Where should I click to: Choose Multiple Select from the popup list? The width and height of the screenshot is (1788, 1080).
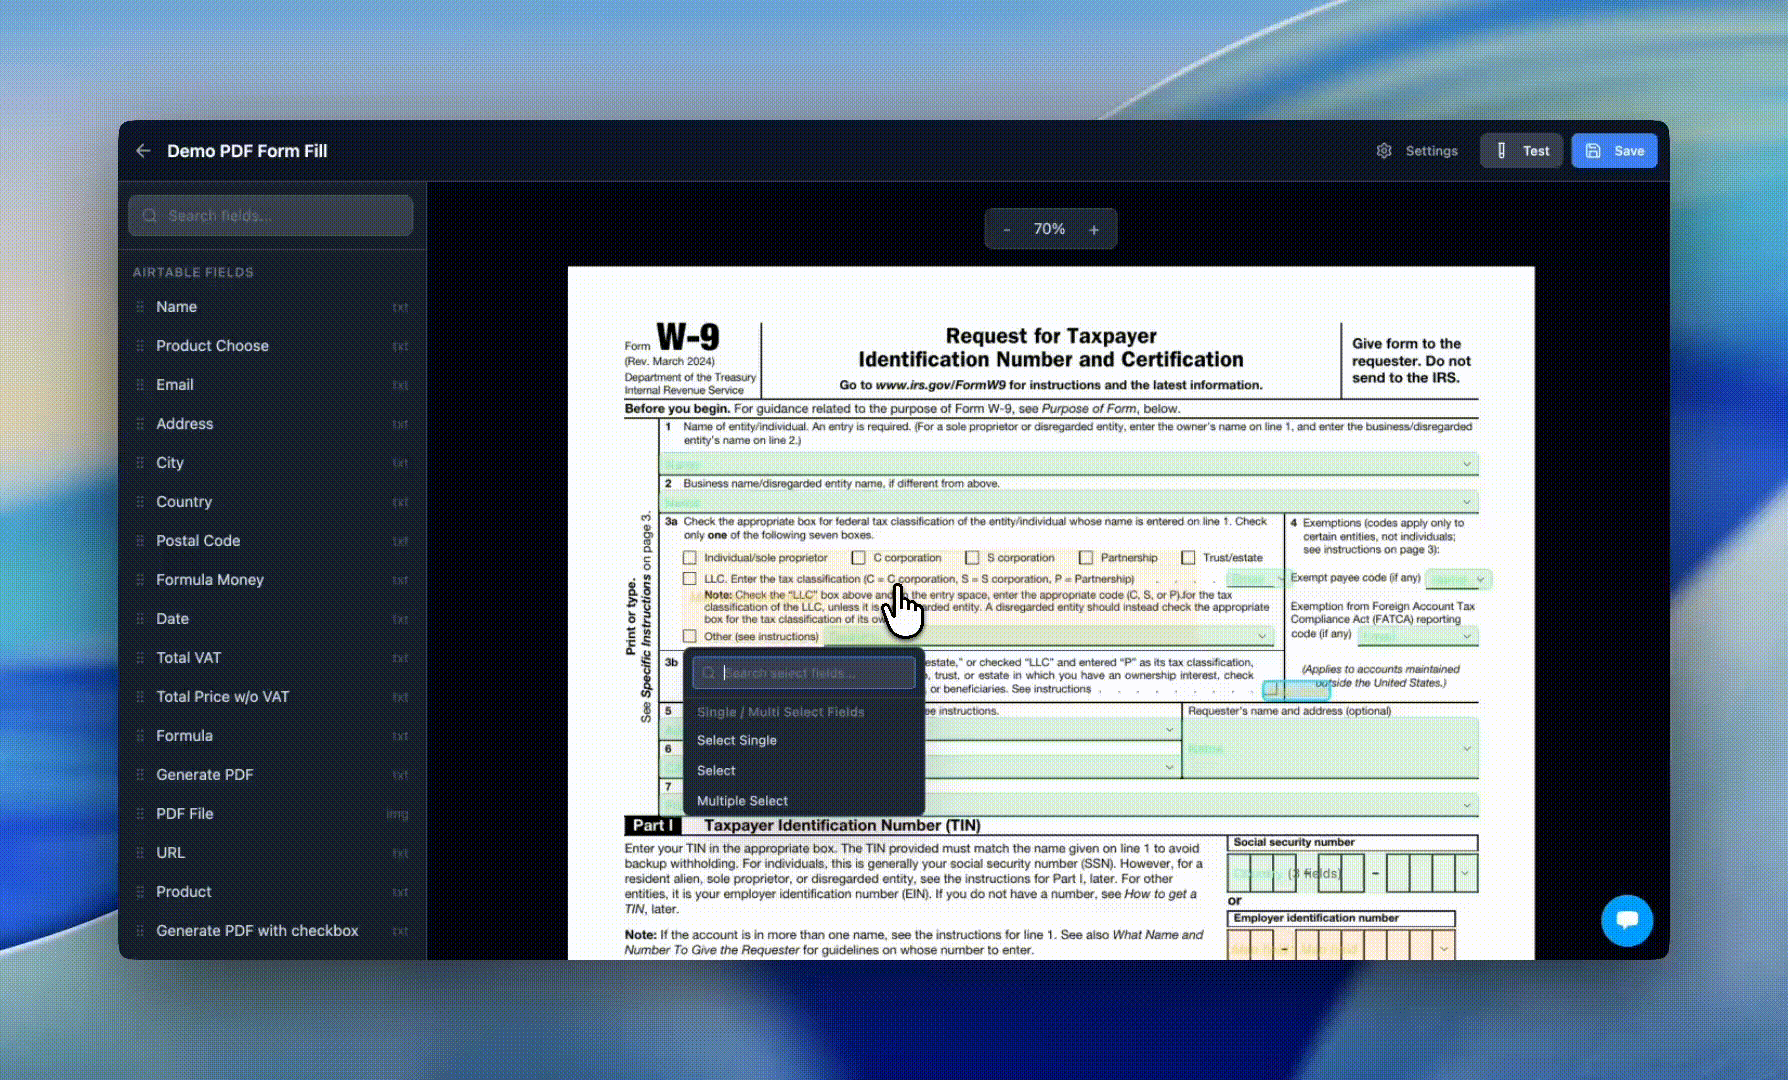click(804, 801)
